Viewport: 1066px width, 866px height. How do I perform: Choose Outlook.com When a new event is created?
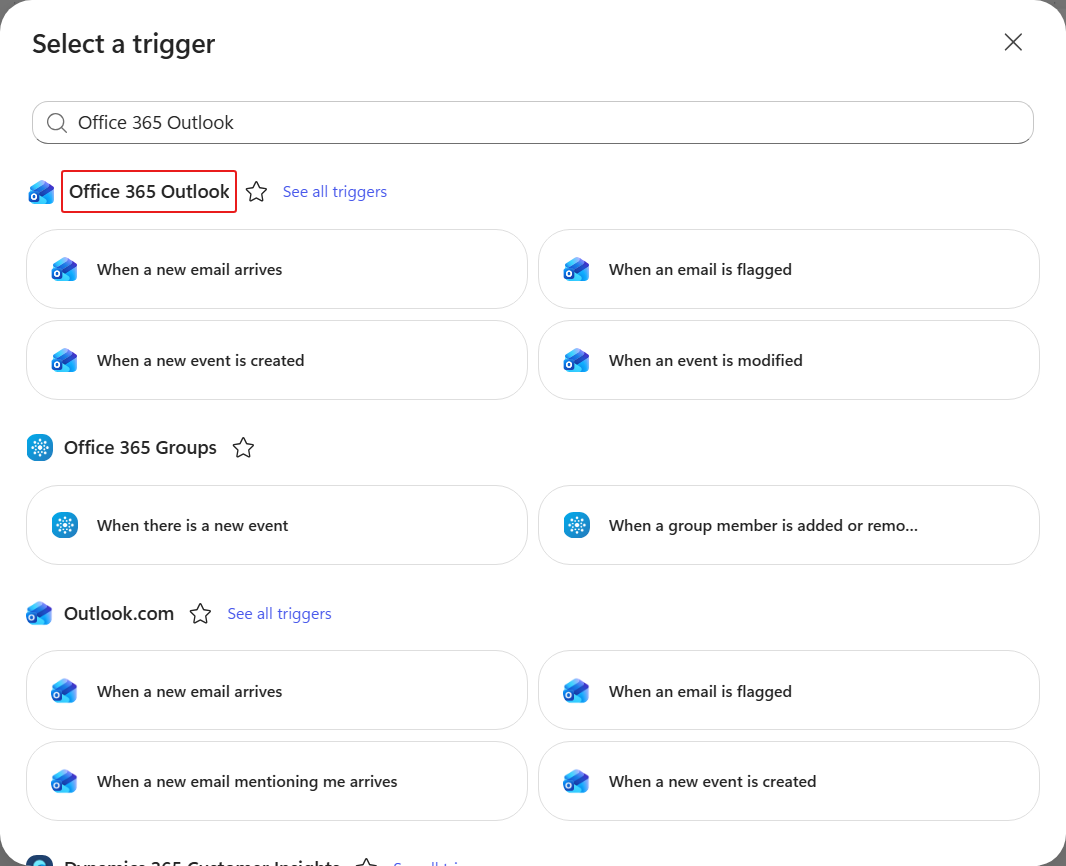pos(789,781)
